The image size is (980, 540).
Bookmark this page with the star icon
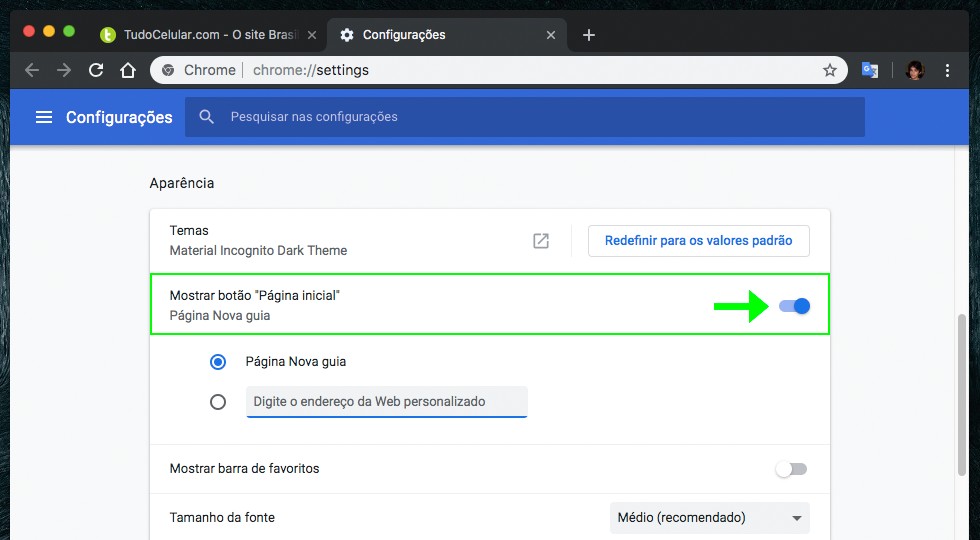click(829, 70)
